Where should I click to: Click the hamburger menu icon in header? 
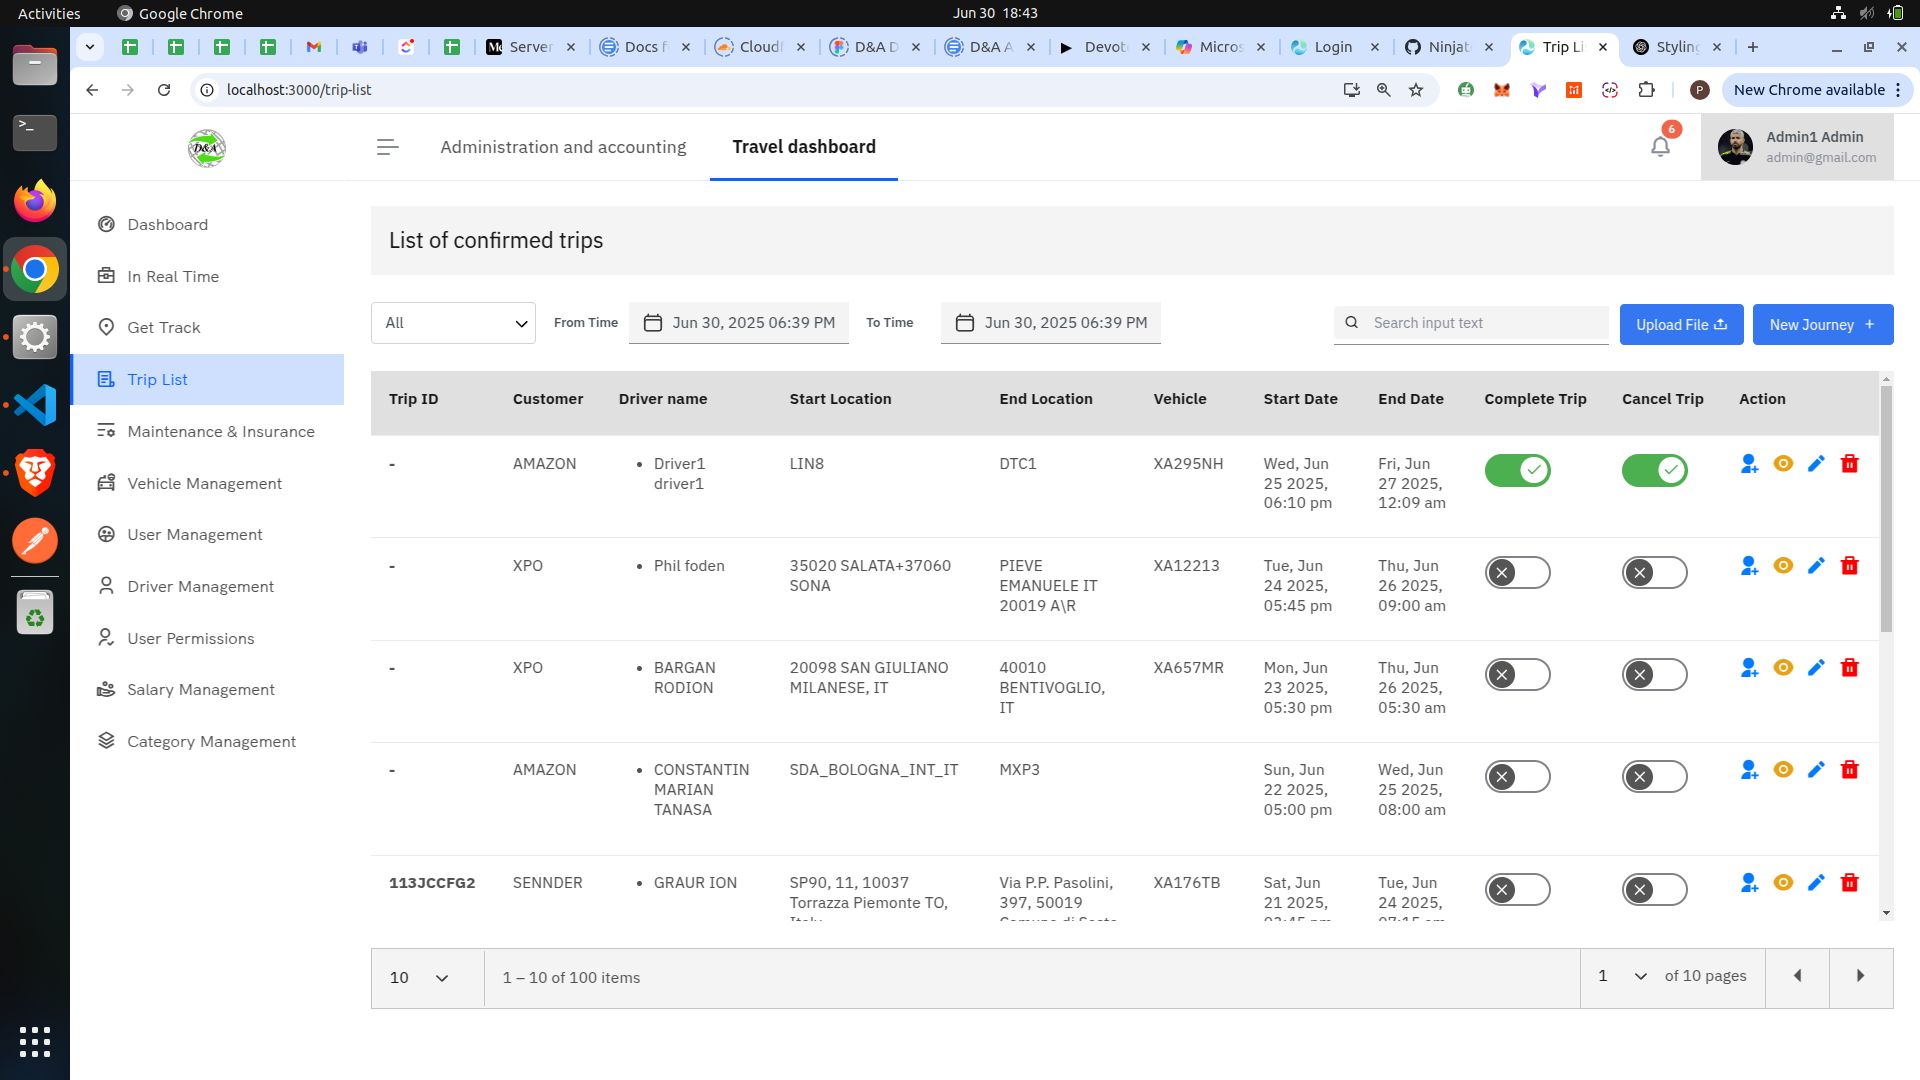(x=387, y=147)
